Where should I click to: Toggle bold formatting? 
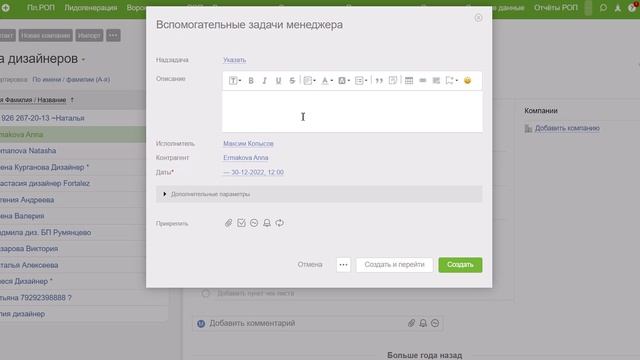point(251,80)
